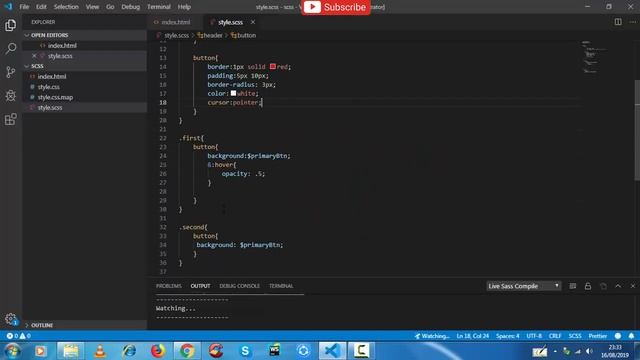640x360 pixels.
Task: Click CRLF line ending status item
Action: (555, 336)
